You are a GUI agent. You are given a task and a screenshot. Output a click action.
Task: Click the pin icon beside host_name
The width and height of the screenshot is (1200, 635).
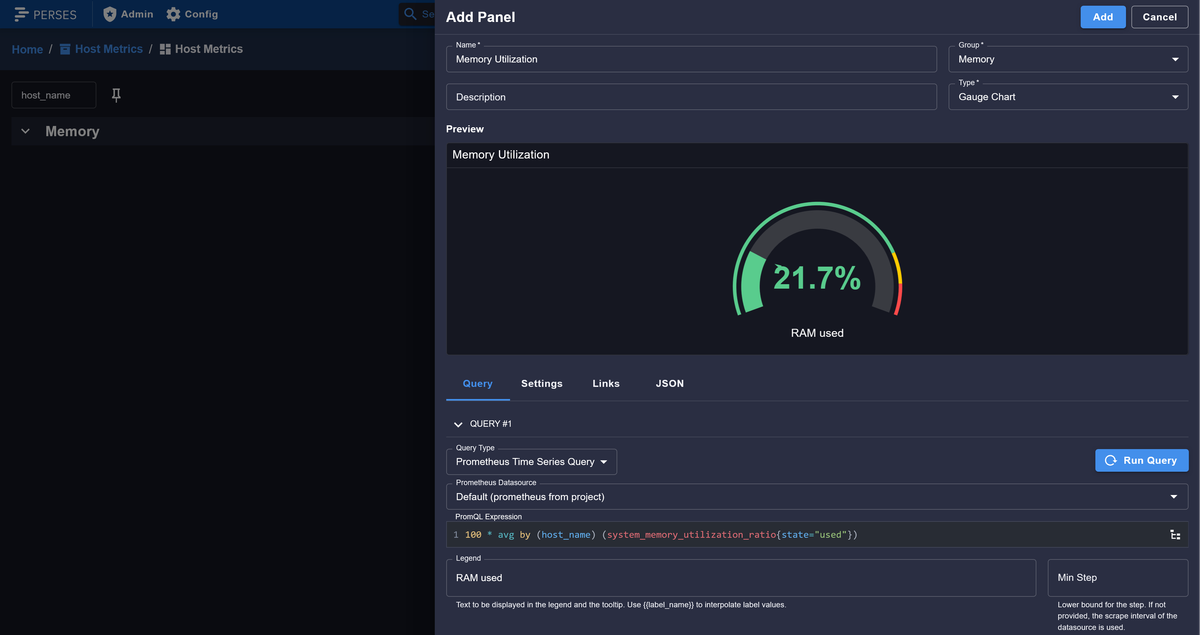(x=116, y=95)
